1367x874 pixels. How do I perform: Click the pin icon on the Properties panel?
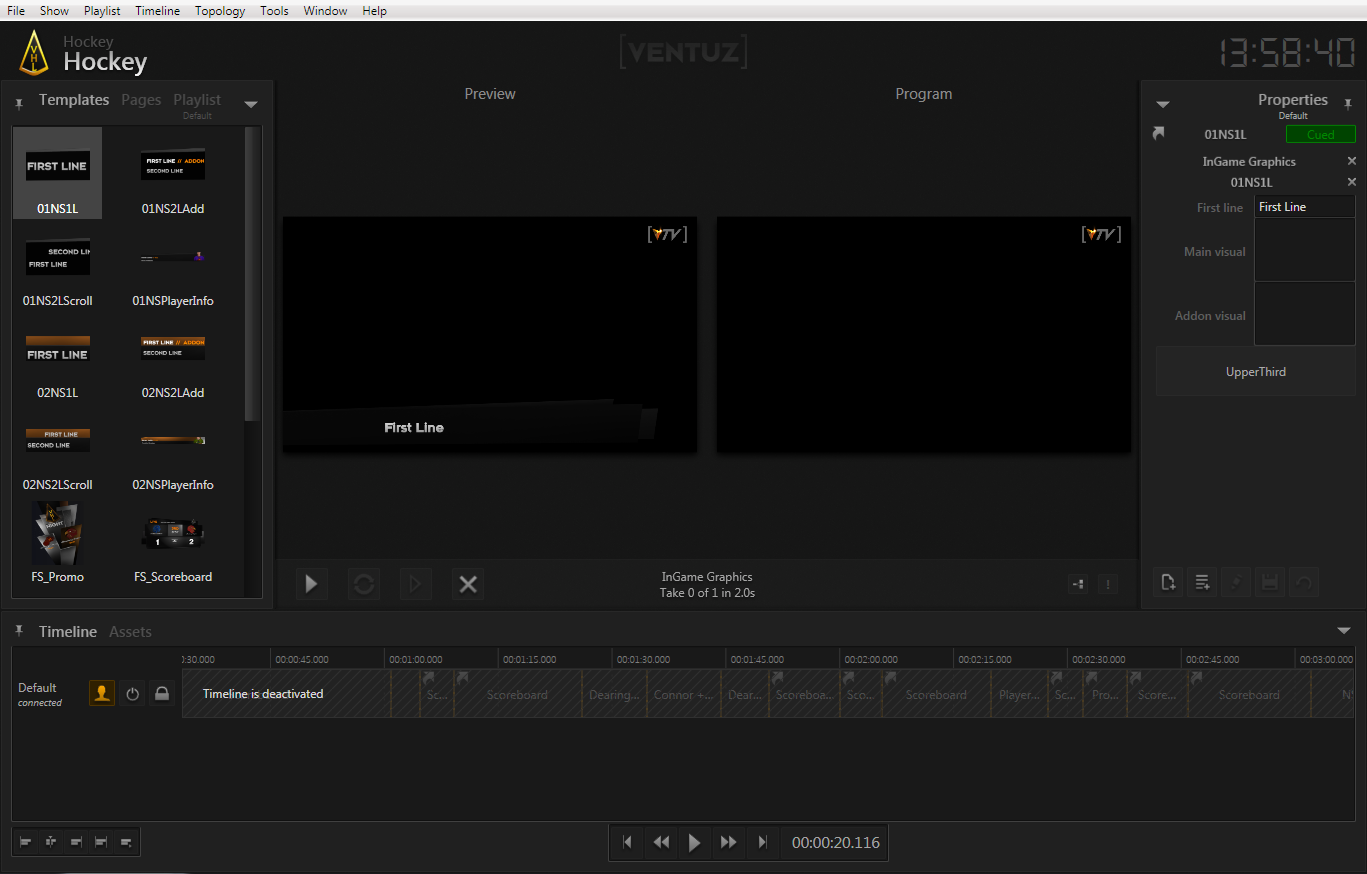(x=1347, y=103)
